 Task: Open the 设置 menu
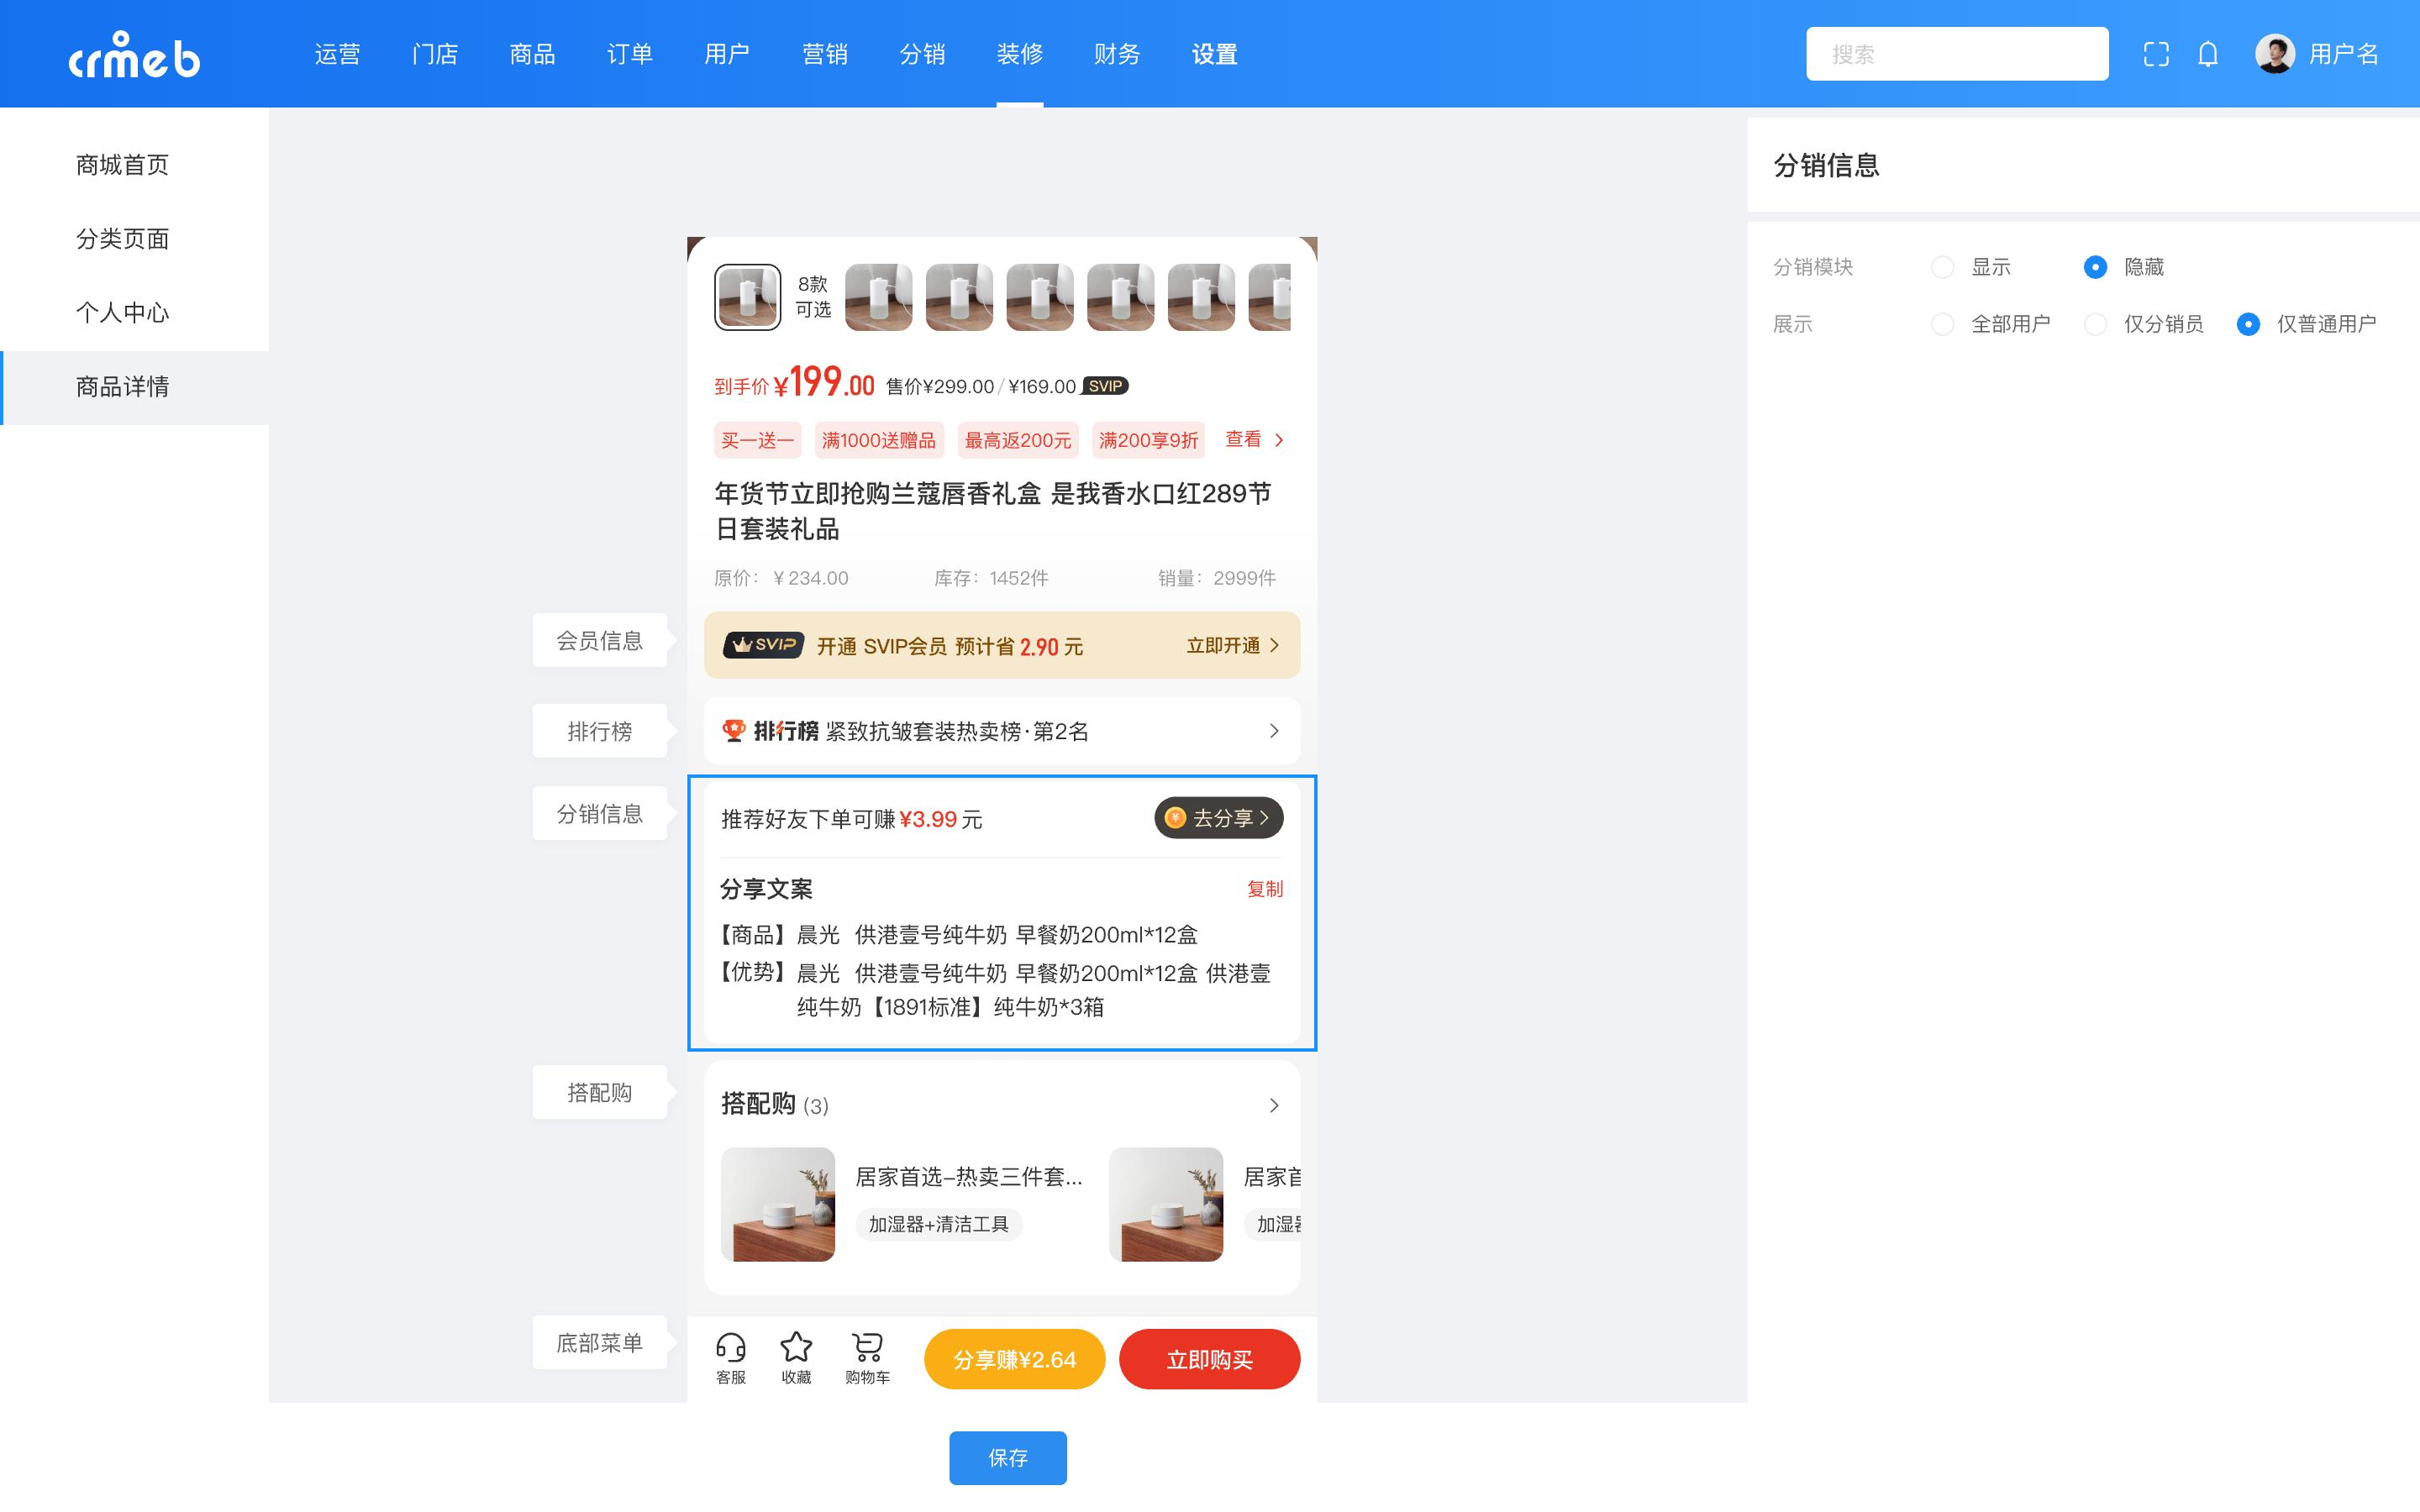coord(1215,54)
